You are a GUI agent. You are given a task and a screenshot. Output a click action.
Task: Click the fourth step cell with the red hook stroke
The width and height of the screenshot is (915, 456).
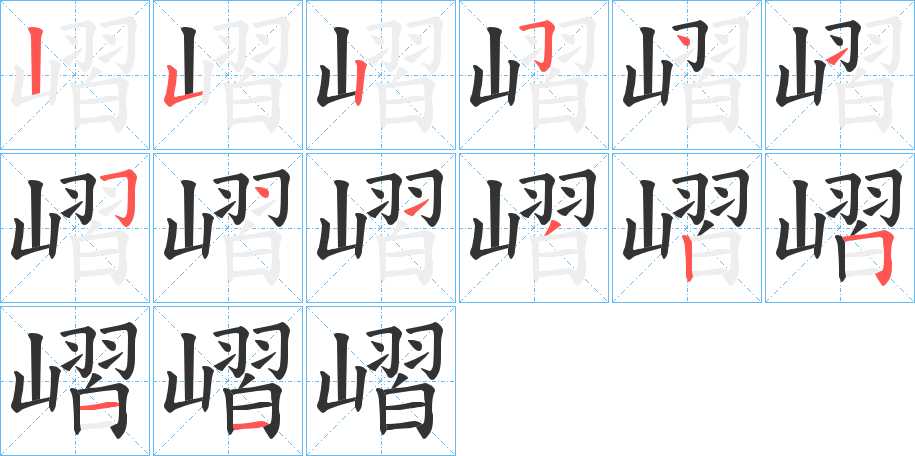tap(534, 75)
